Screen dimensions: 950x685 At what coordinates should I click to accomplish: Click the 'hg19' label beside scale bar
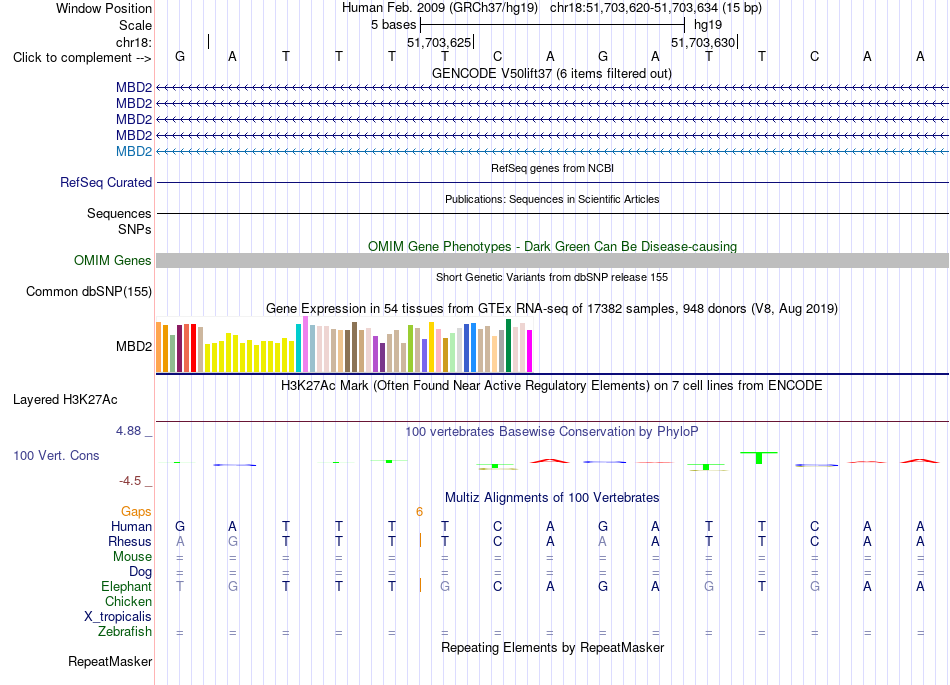tap(708, 25)
